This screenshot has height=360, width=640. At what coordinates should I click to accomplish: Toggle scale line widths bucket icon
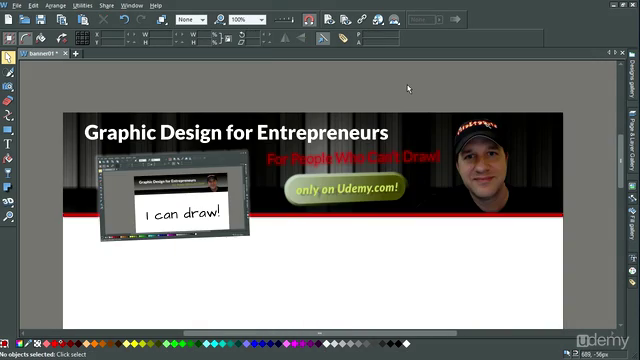(x=41, y=38)
